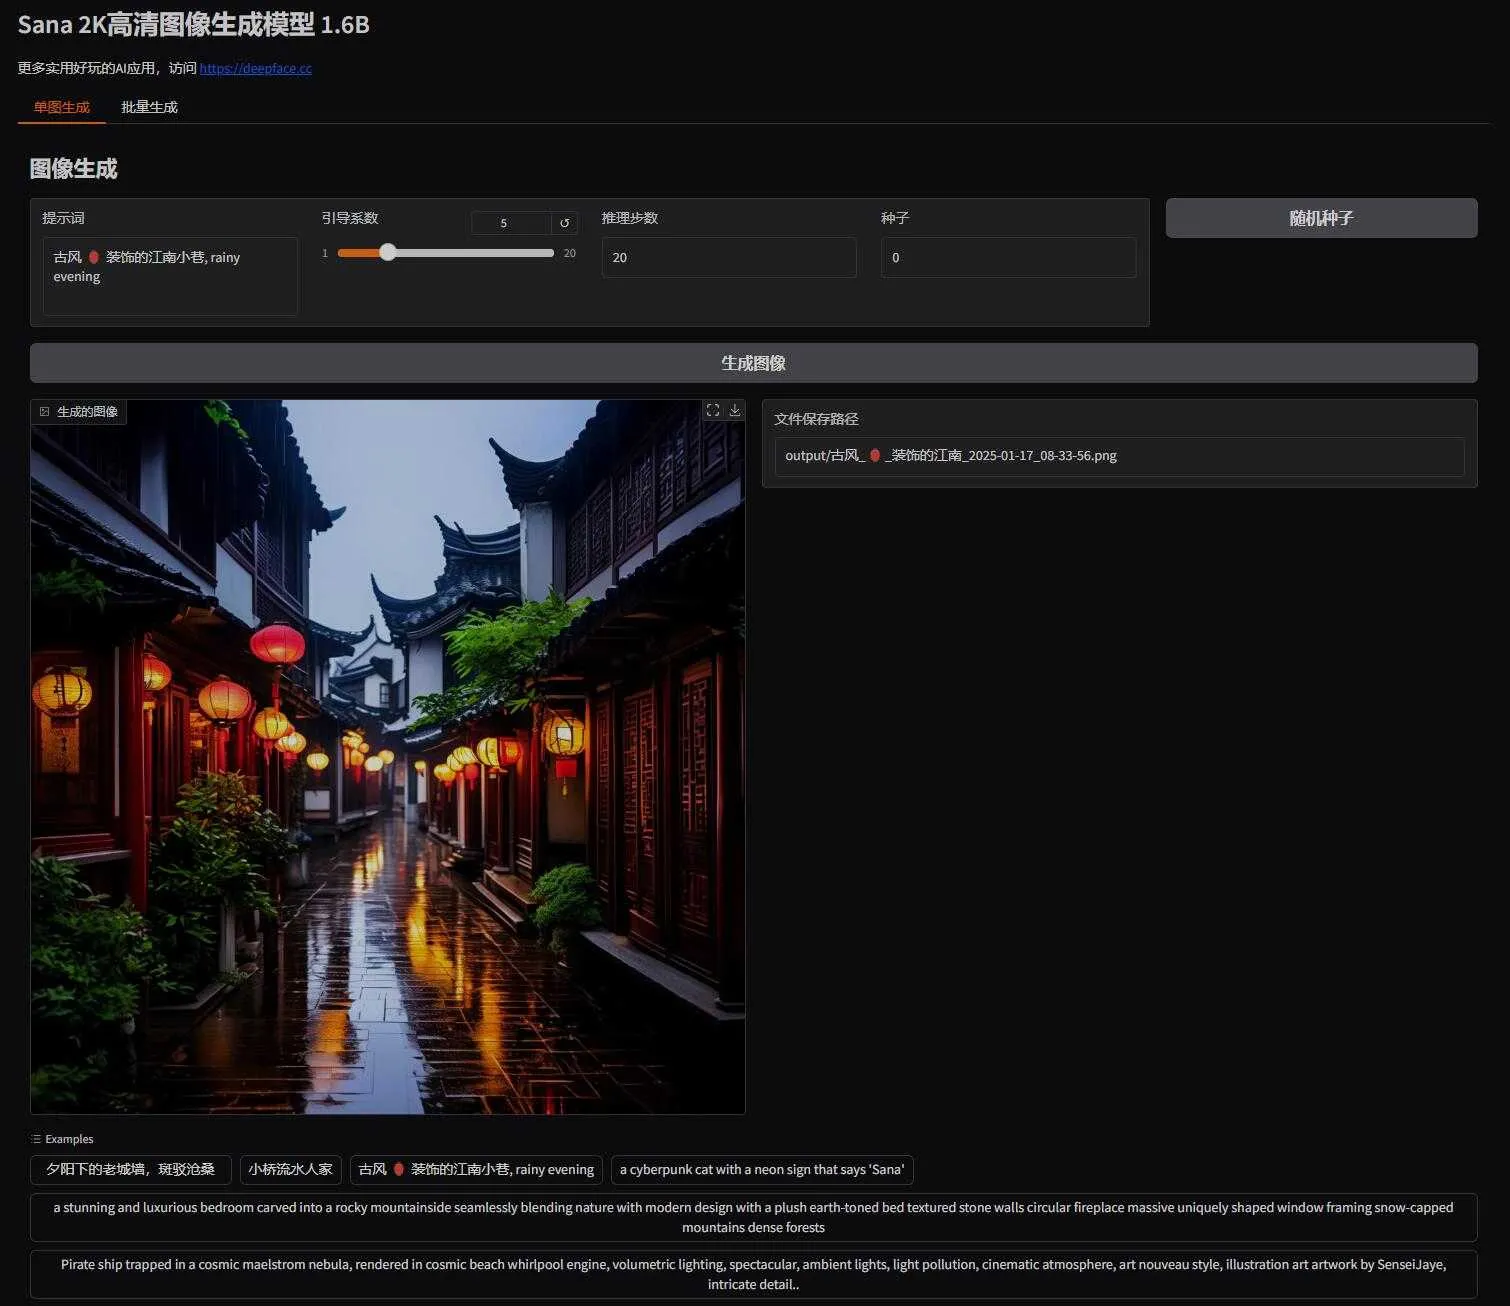
Task: Click the 图像生成 section heading
Action: [74, 168]
